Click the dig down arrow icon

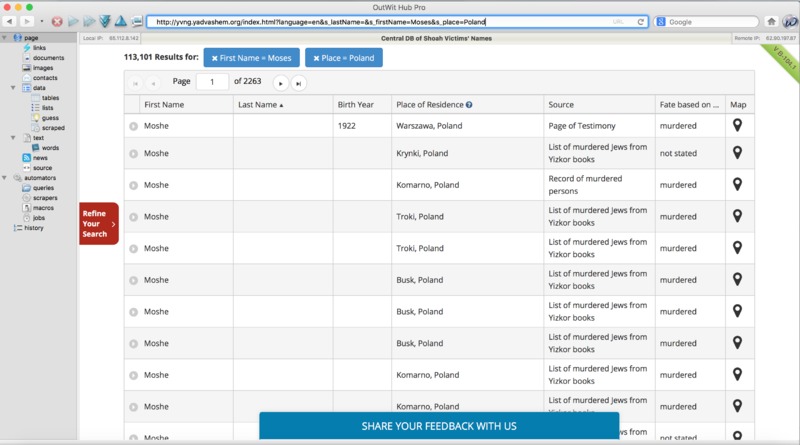tap(105, 21)
